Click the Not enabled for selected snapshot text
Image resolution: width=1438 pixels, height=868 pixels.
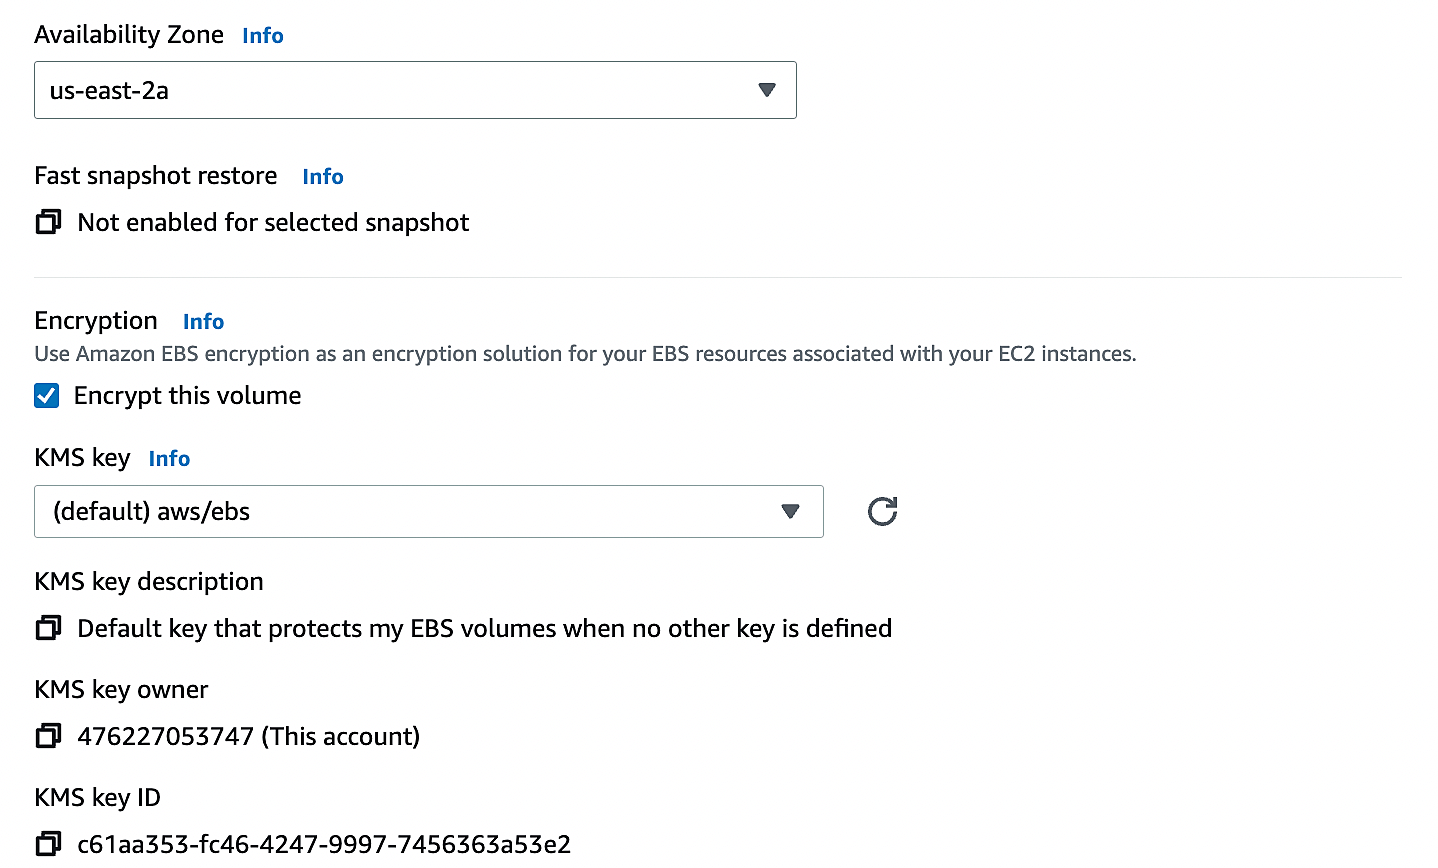pos(273,222)
